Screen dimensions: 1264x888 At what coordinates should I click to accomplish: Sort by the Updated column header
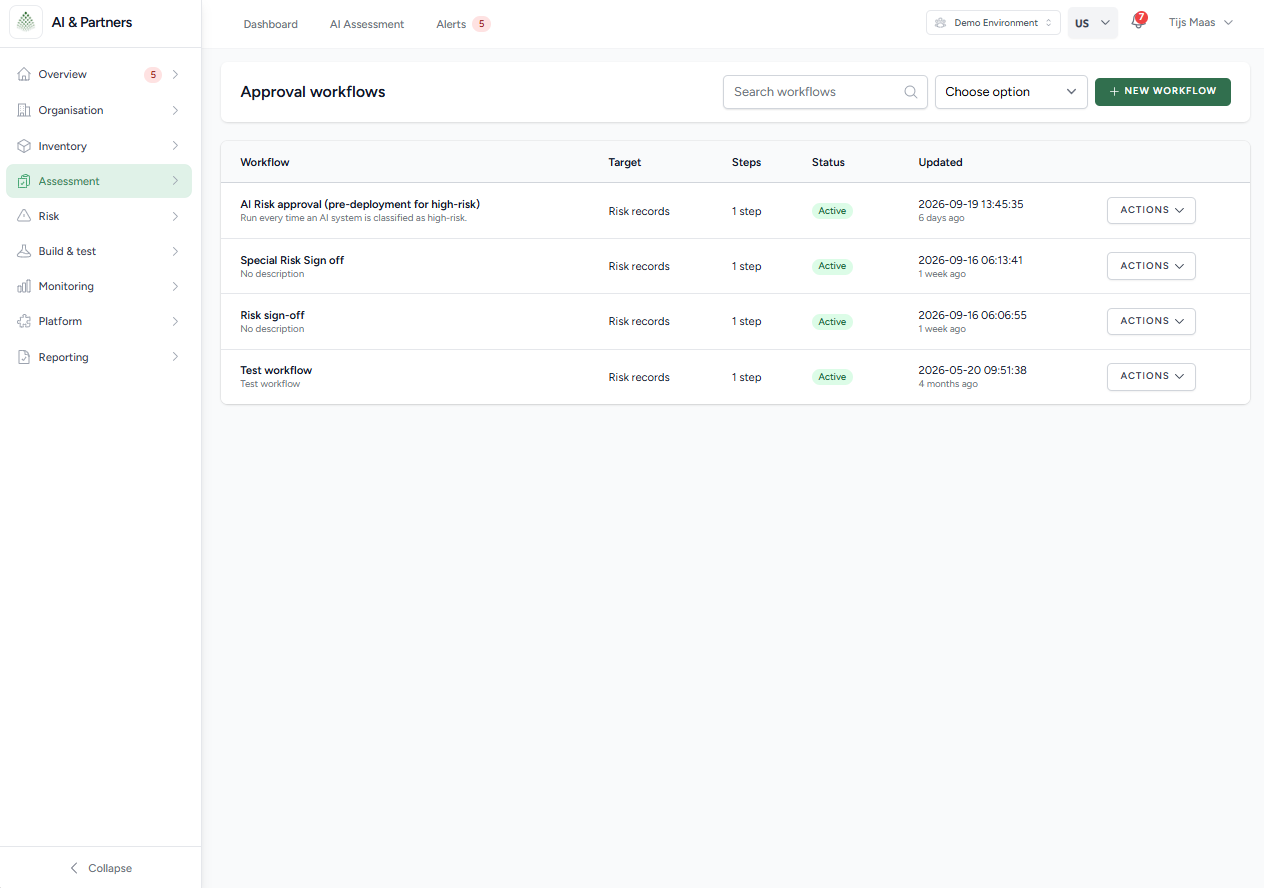coord(940,162)
